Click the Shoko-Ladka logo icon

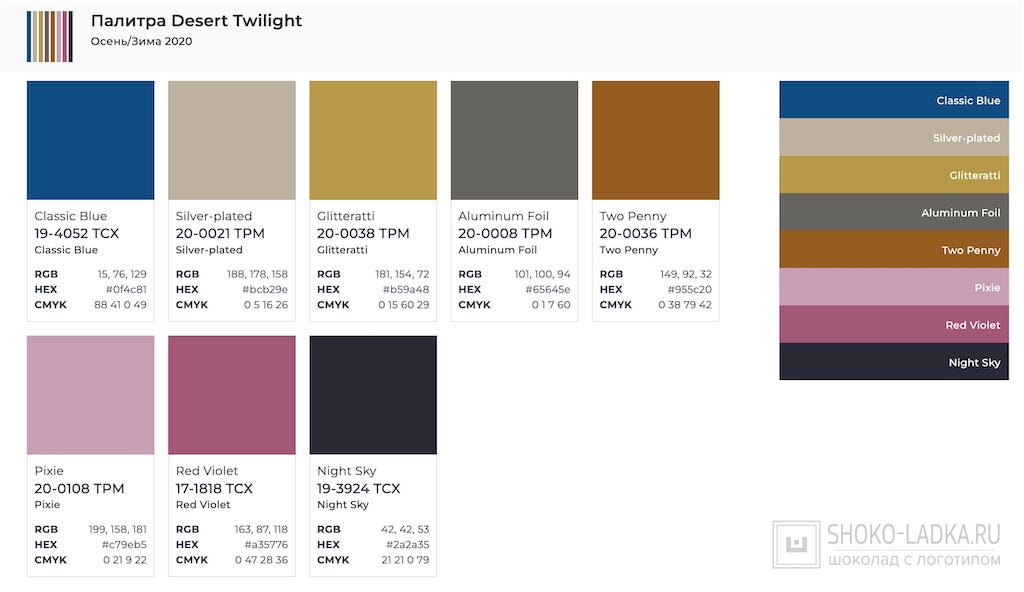[x=796, y=545]
